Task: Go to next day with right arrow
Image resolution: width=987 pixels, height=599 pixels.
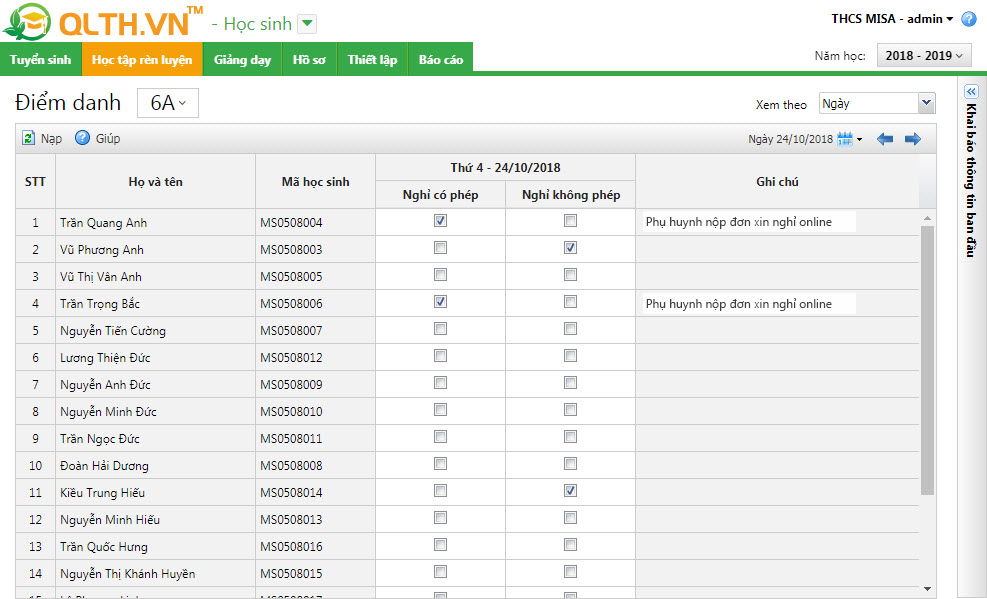Action: point(912,140)
